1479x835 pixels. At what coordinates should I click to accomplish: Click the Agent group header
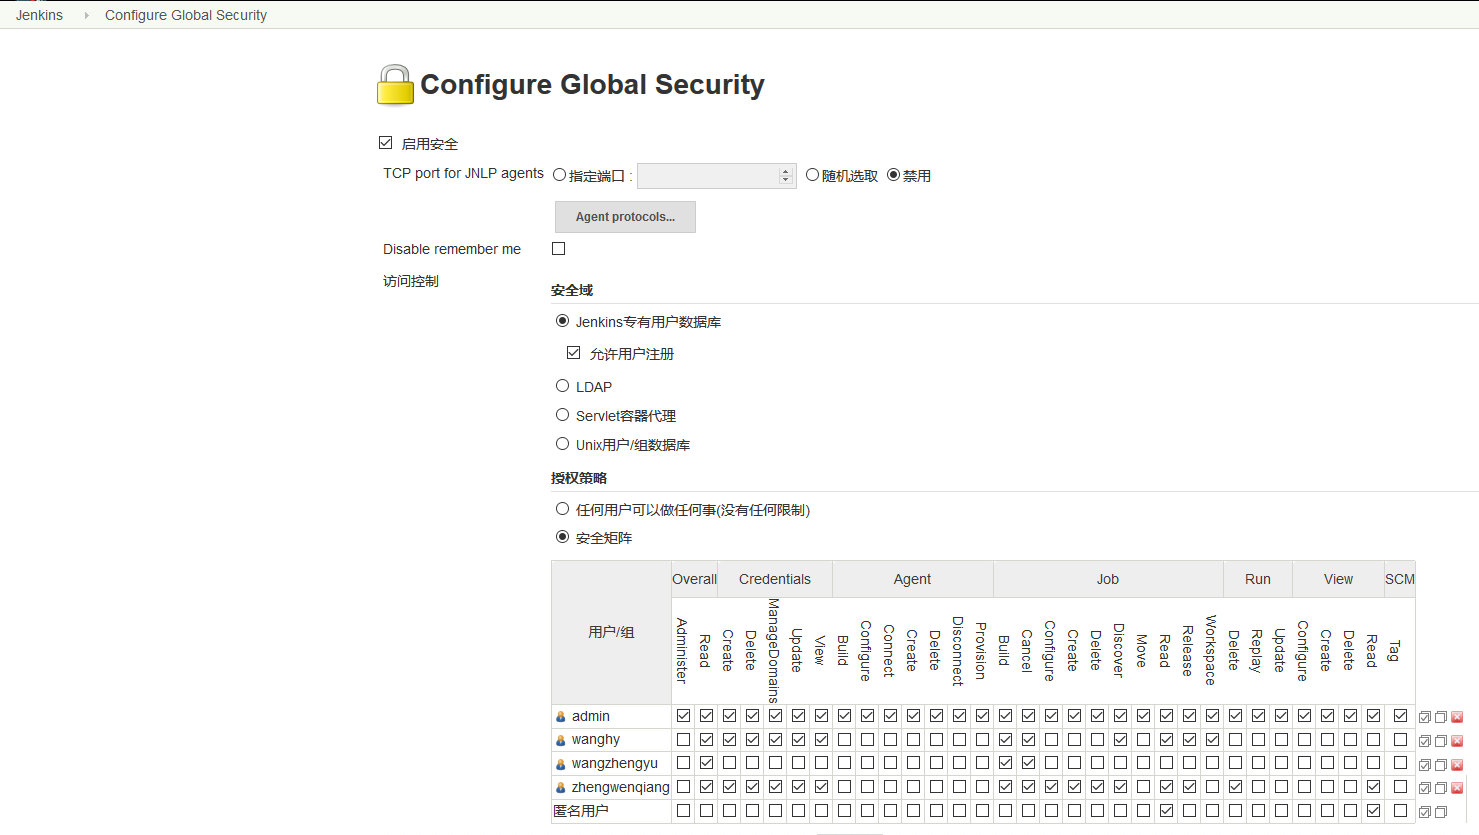(x=912, y=579)
